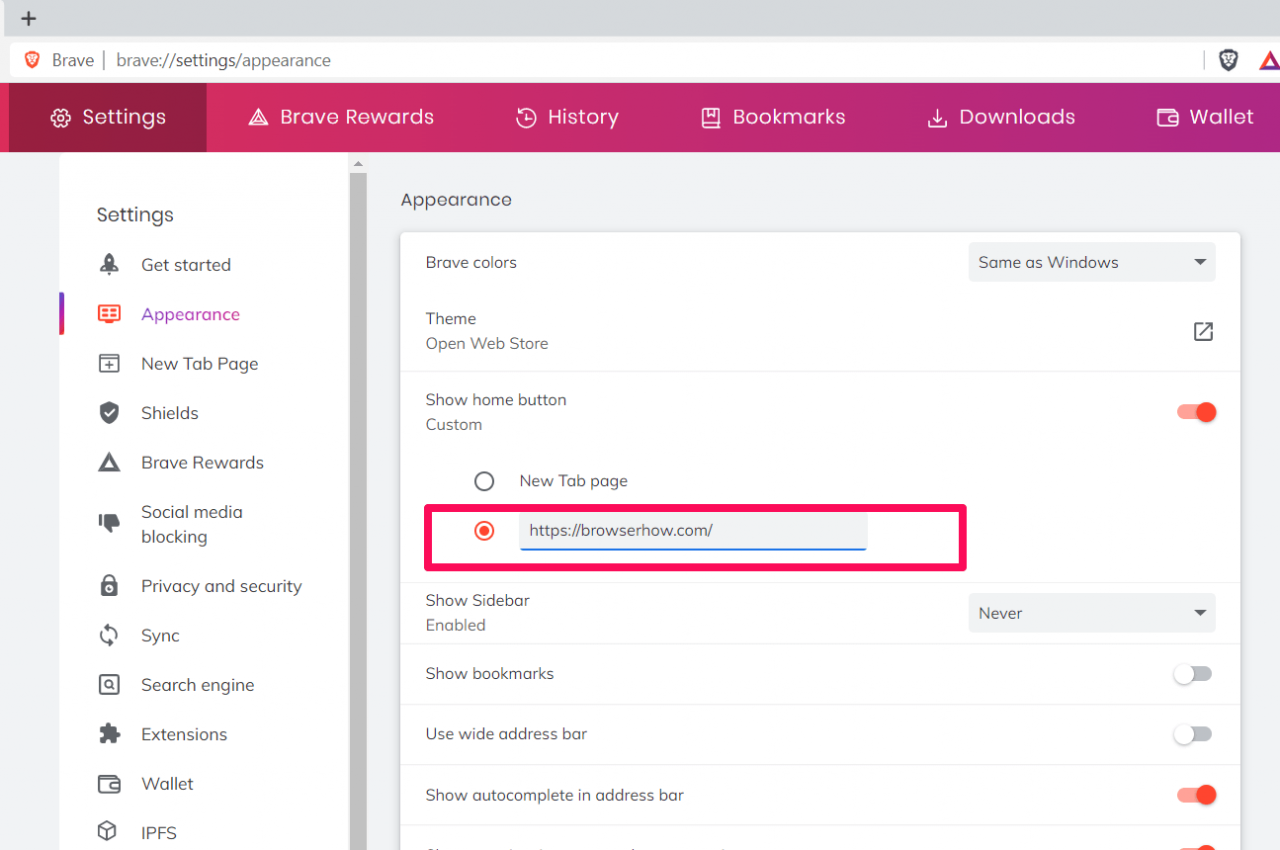
Task: Switch to the Brave Rewards tab
Action: click(340, 117)
